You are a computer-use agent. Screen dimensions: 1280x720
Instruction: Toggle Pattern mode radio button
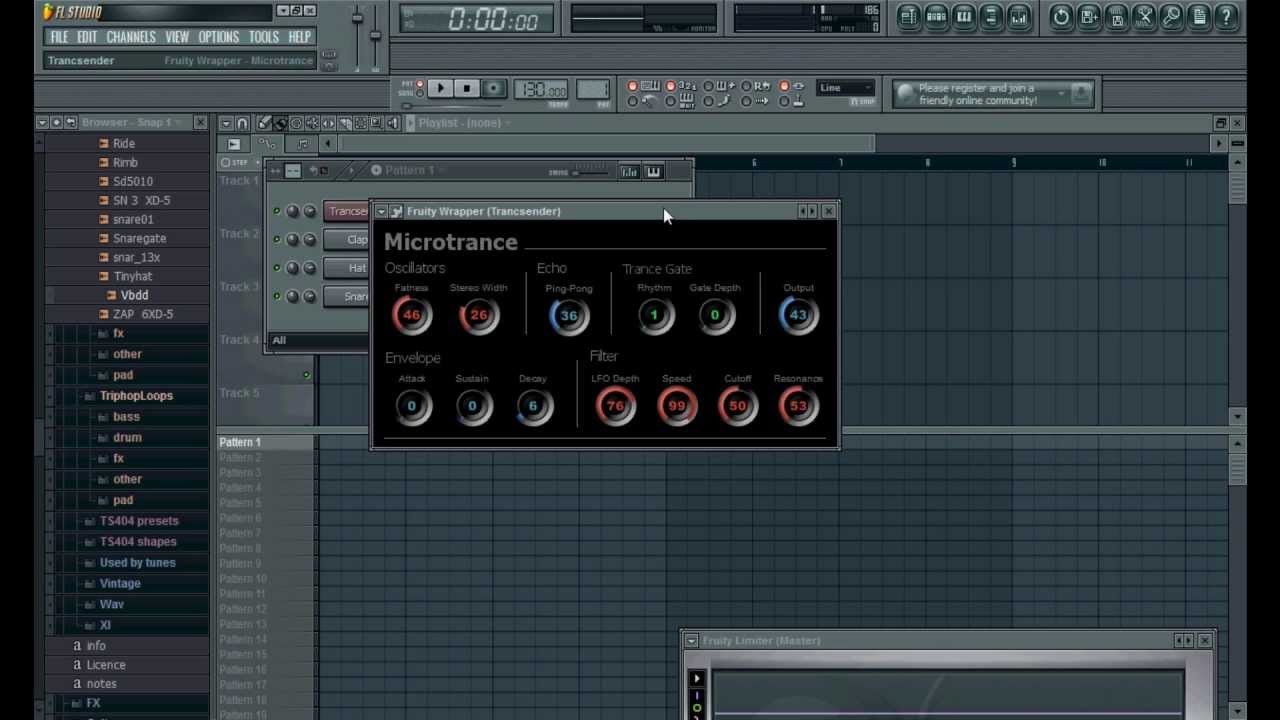pyautogui.click(x=420, y=85)
